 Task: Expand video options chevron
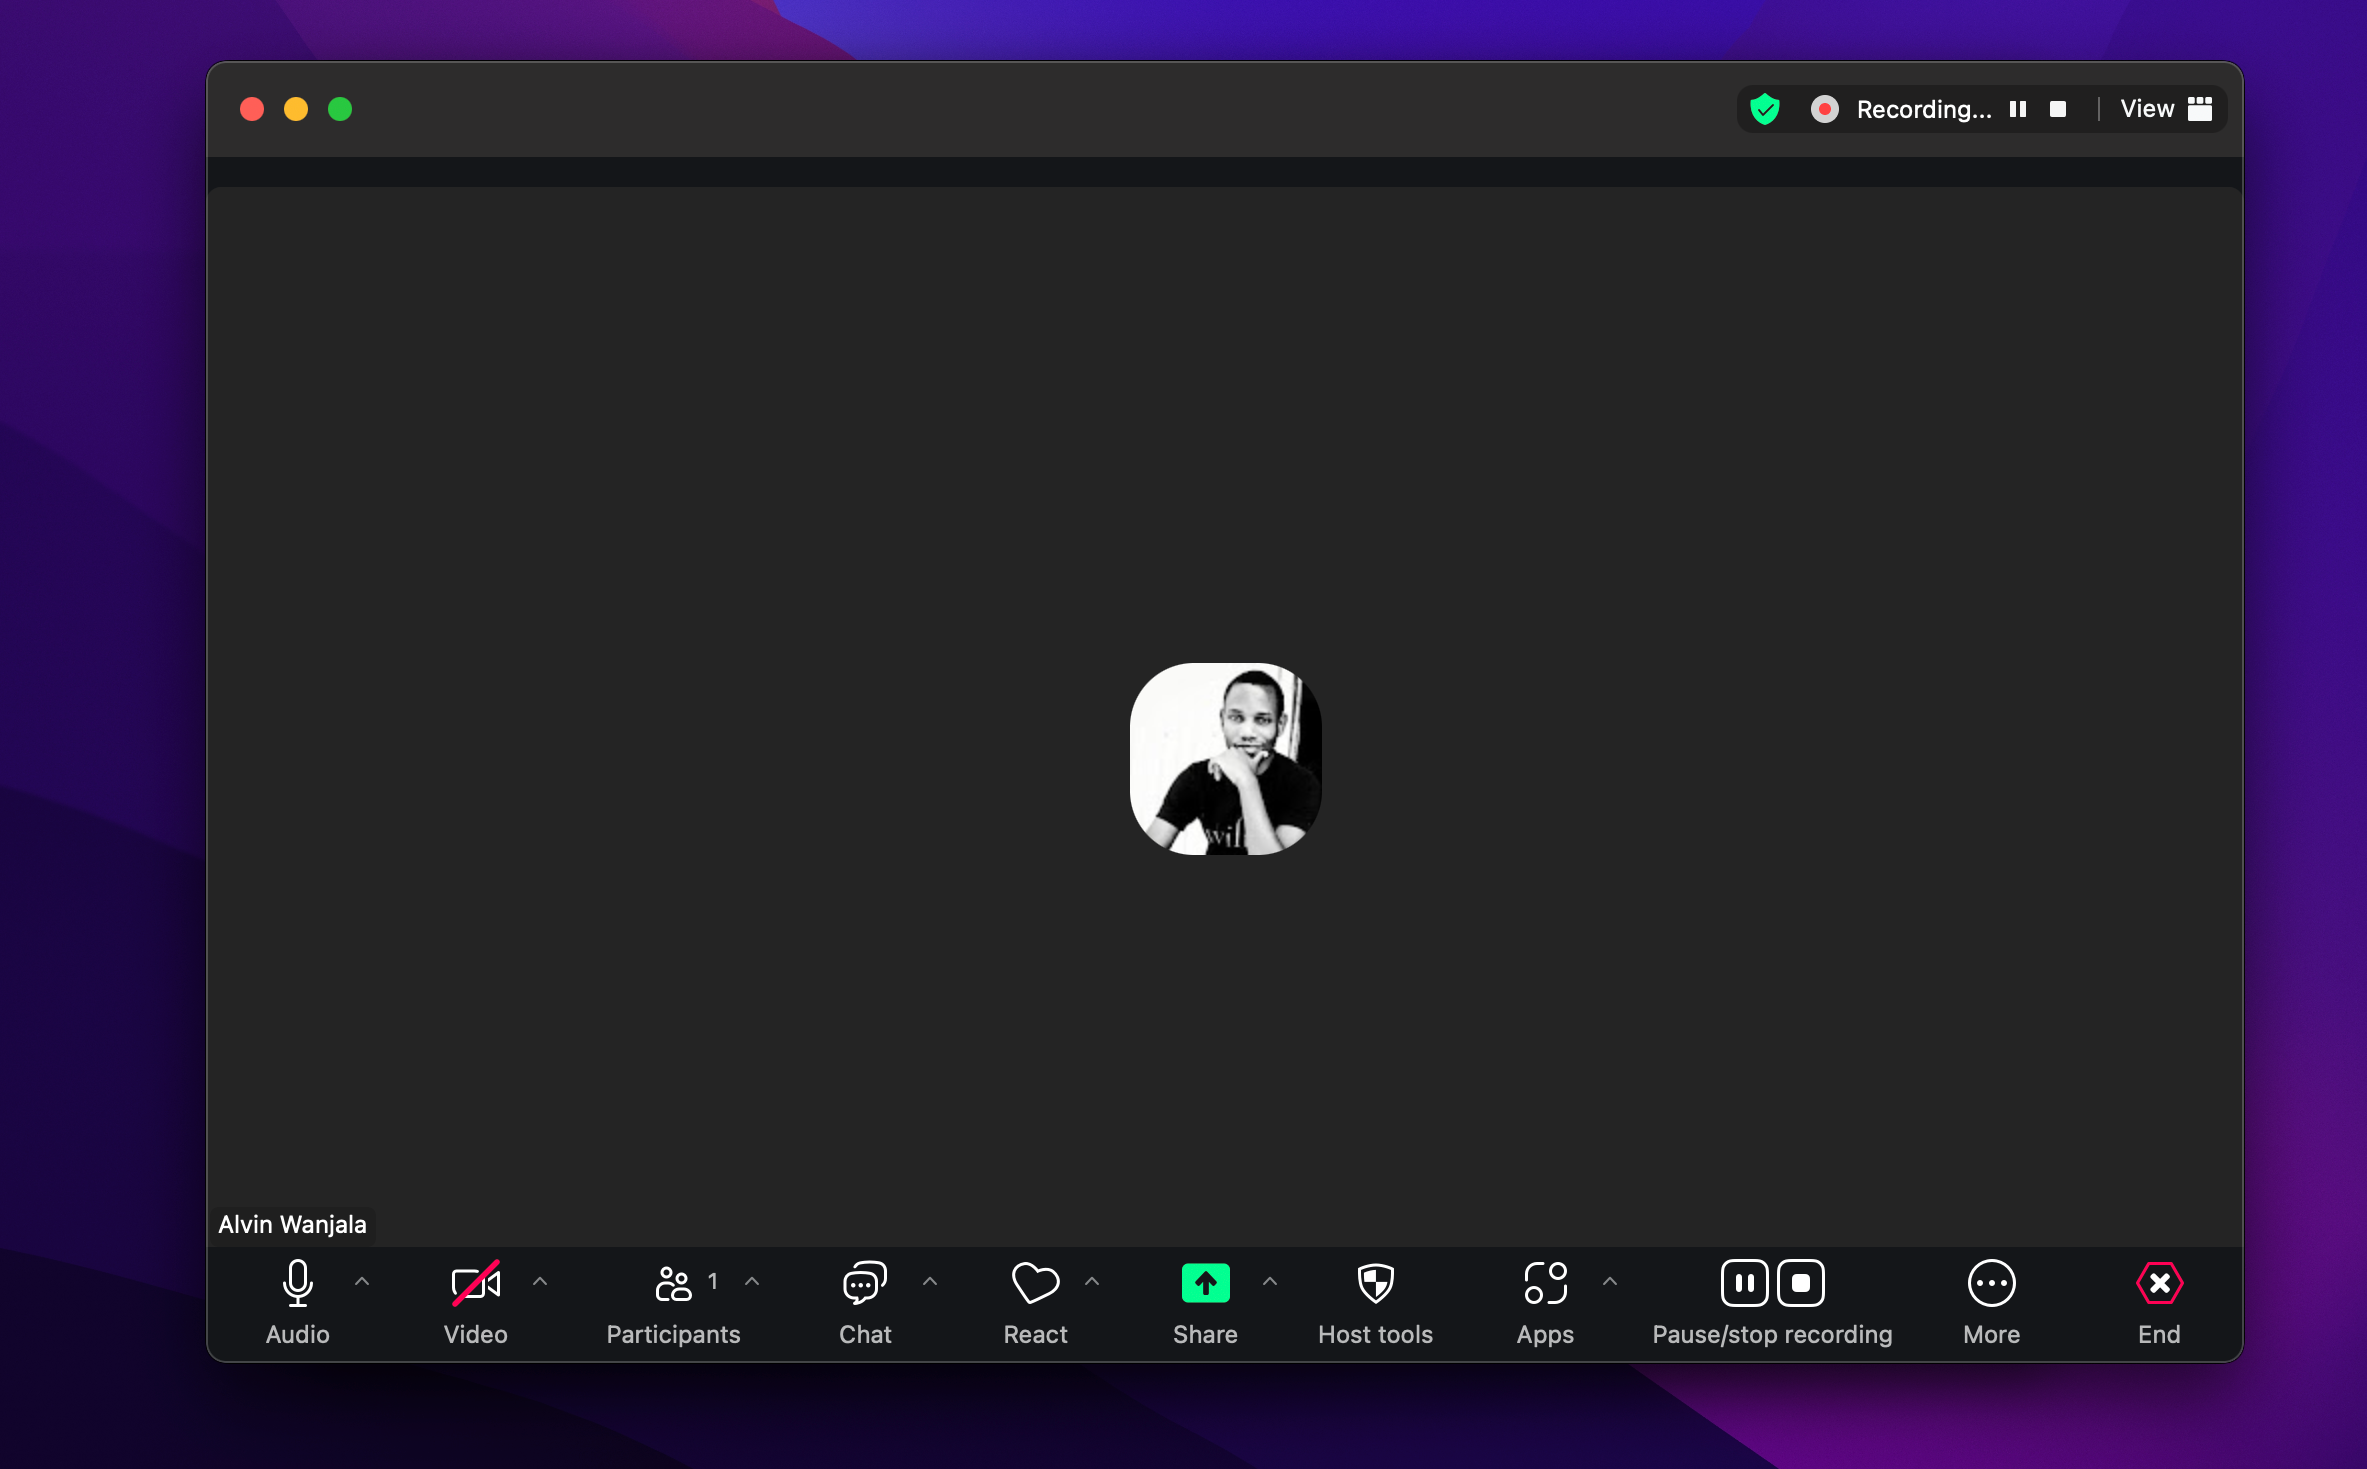(540, 1281)
